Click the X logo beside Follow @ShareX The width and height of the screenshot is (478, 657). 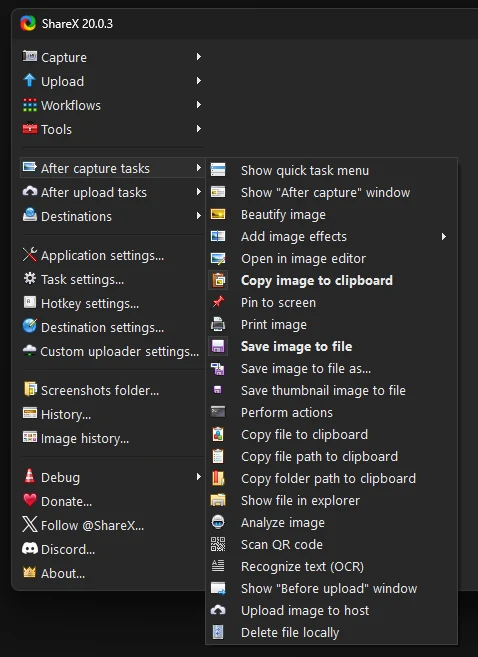tap(29, 524)
